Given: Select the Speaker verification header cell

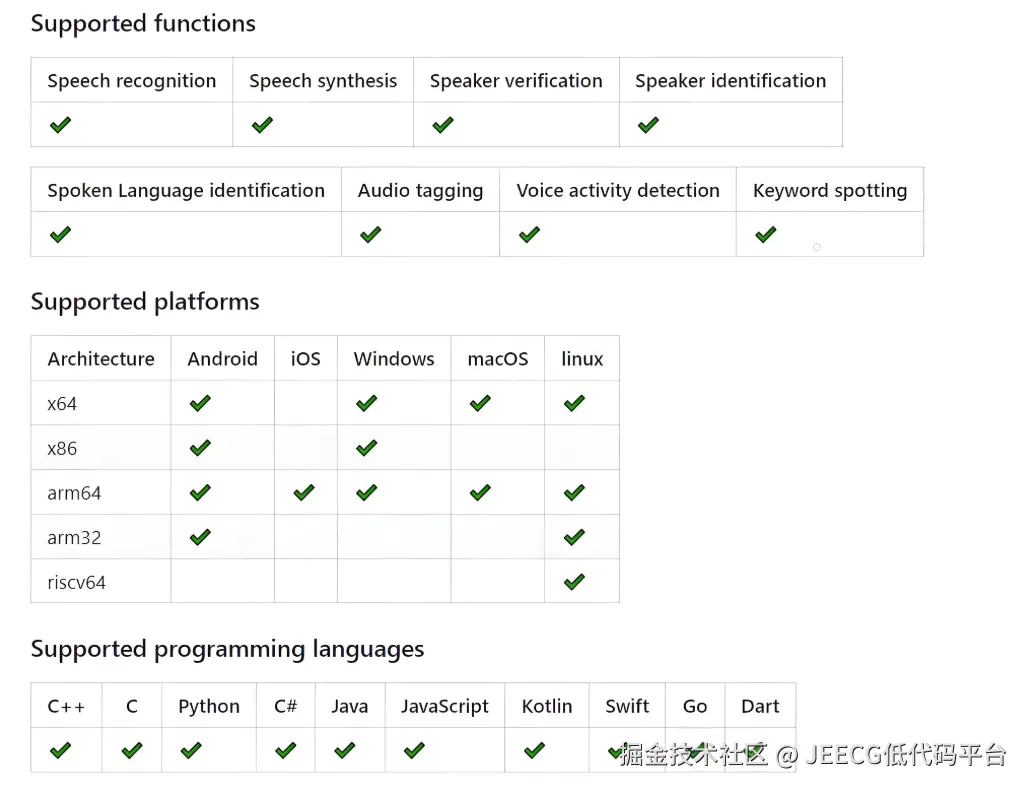Looking at the screenshot, I should coord(516,80).
